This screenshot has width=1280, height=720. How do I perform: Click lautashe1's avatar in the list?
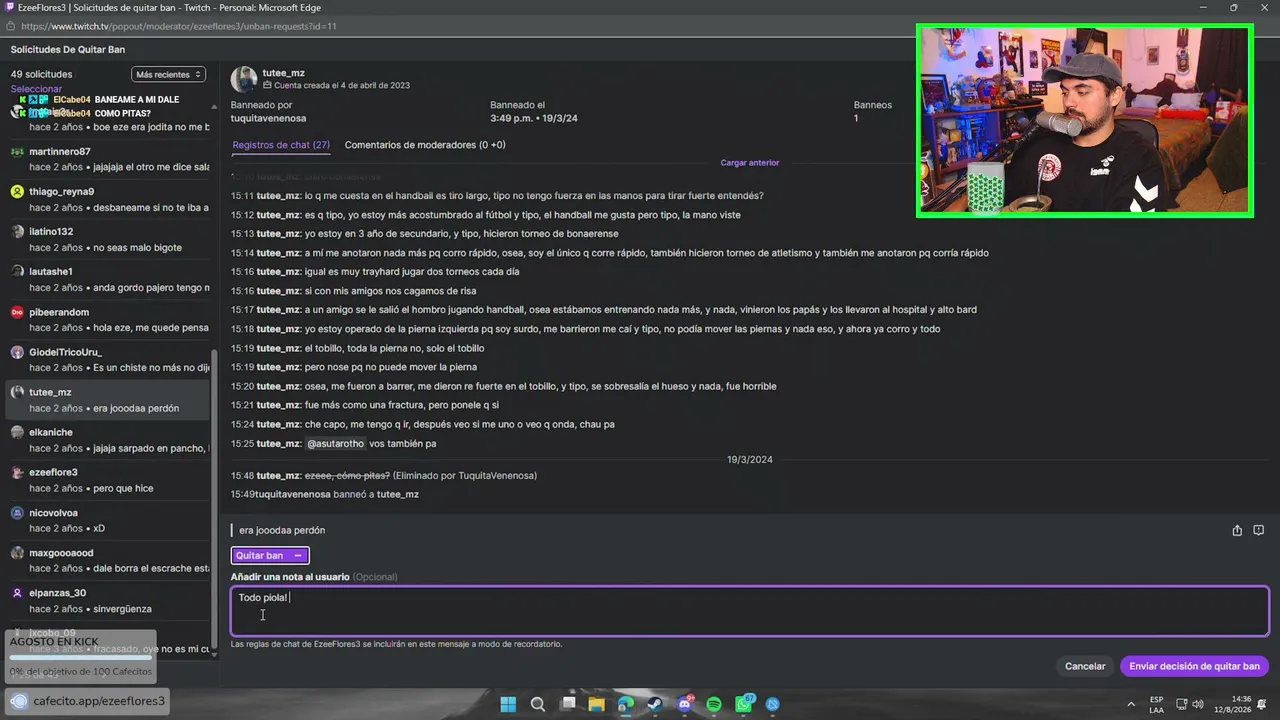17,272
